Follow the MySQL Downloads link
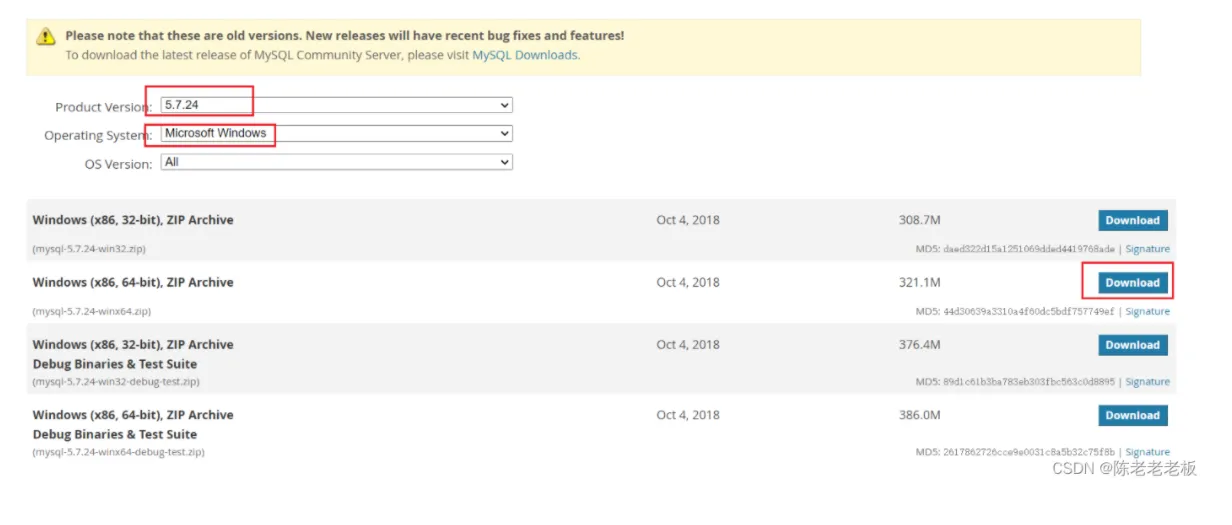This screenshot has height=525, width=1232. click(x=525, y=55)
